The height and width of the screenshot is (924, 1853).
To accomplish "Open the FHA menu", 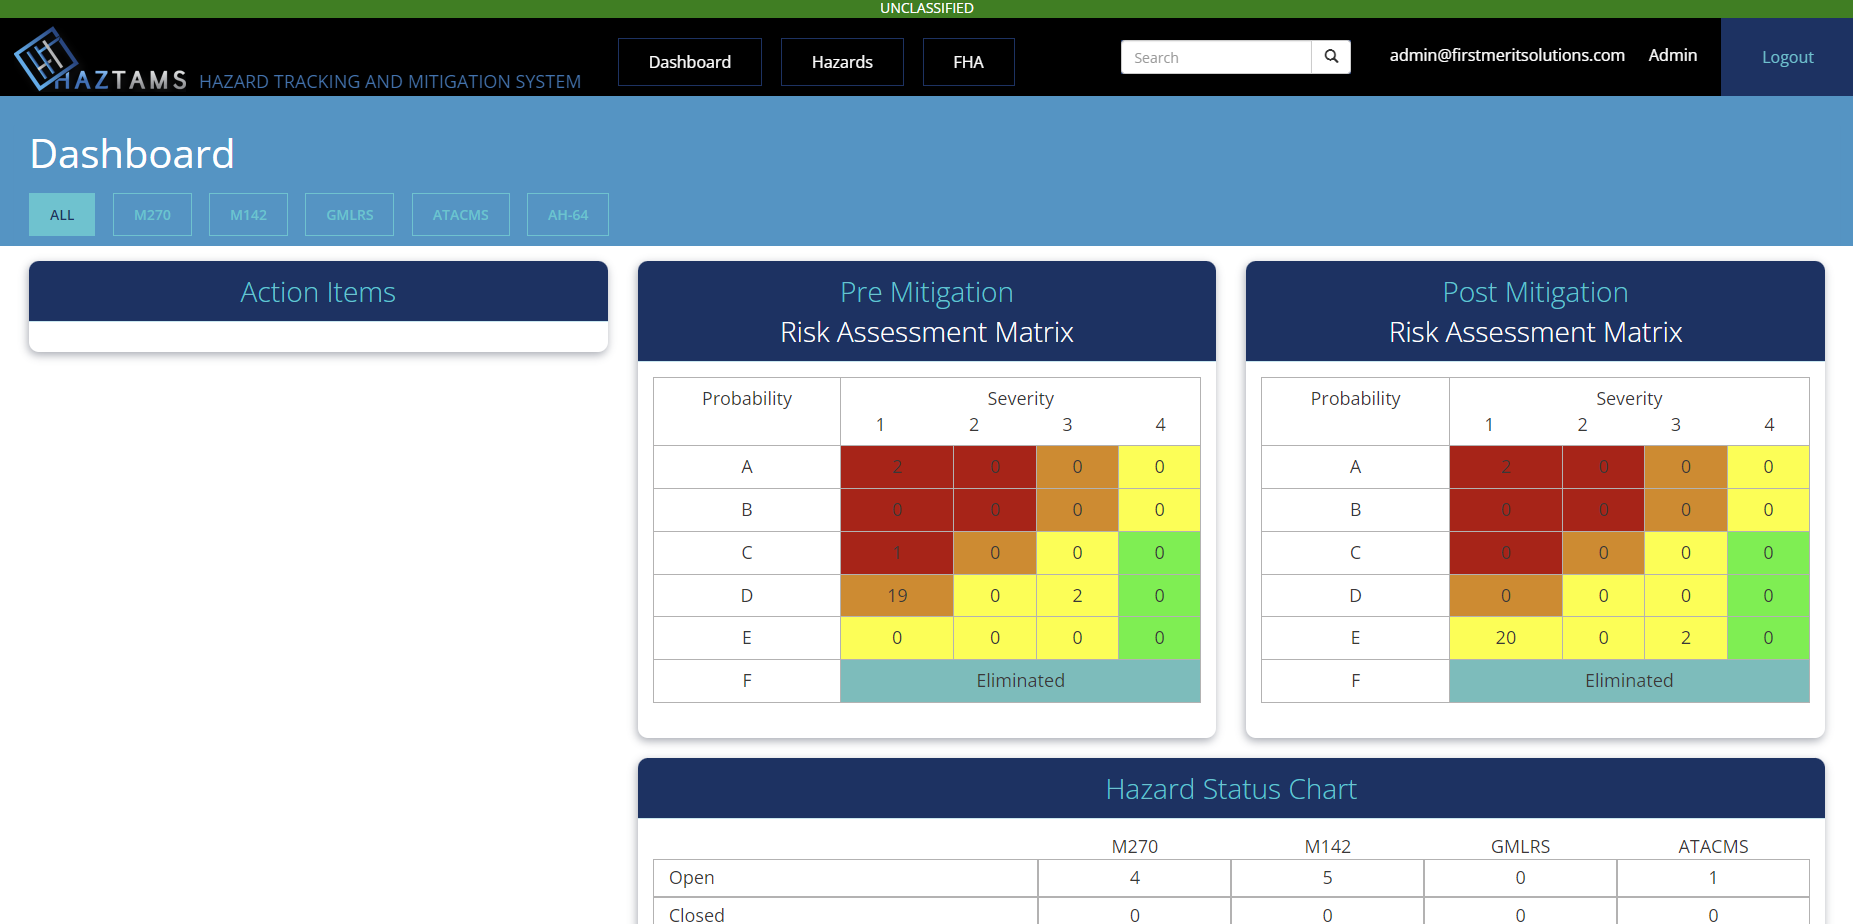I will click(x=968, y=62).
